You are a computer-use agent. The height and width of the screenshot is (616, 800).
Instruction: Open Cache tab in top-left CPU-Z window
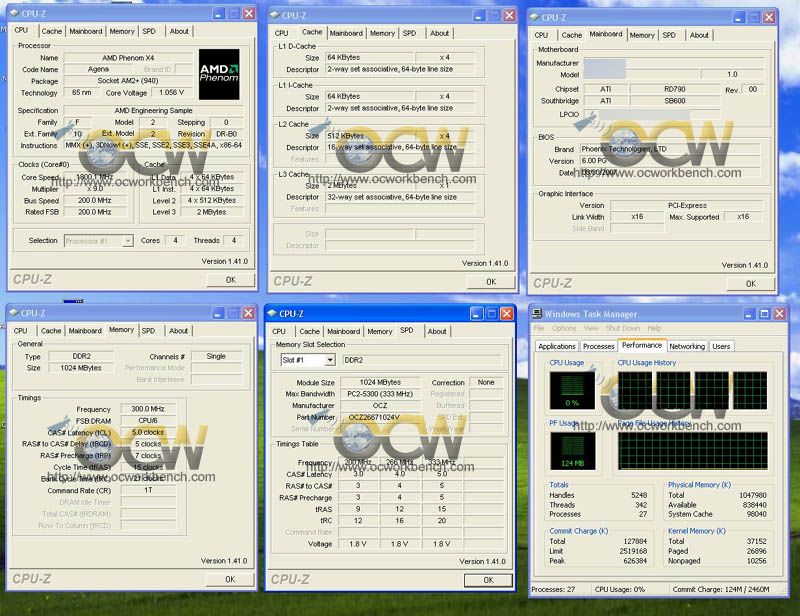click(x=52, y=31)
